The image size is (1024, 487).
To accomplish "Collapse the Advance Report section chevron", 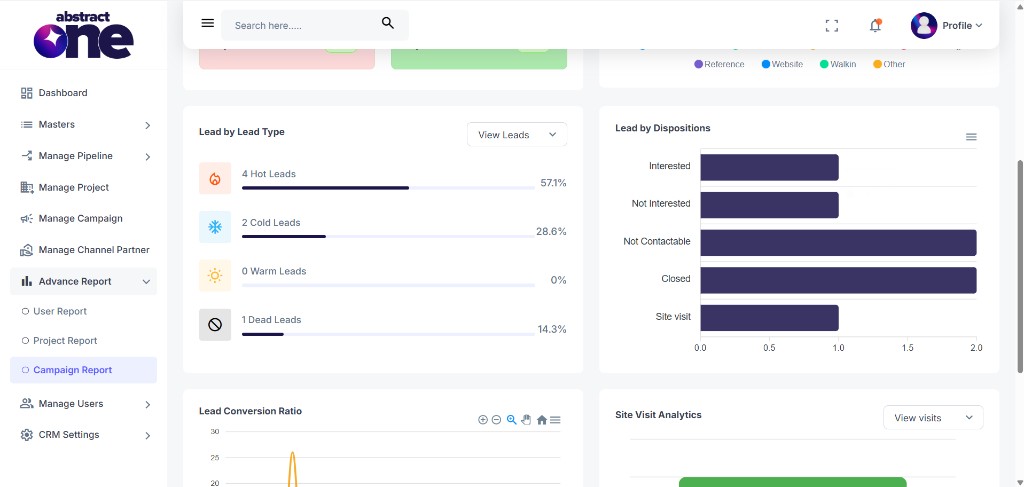I will tap(146, 282).
